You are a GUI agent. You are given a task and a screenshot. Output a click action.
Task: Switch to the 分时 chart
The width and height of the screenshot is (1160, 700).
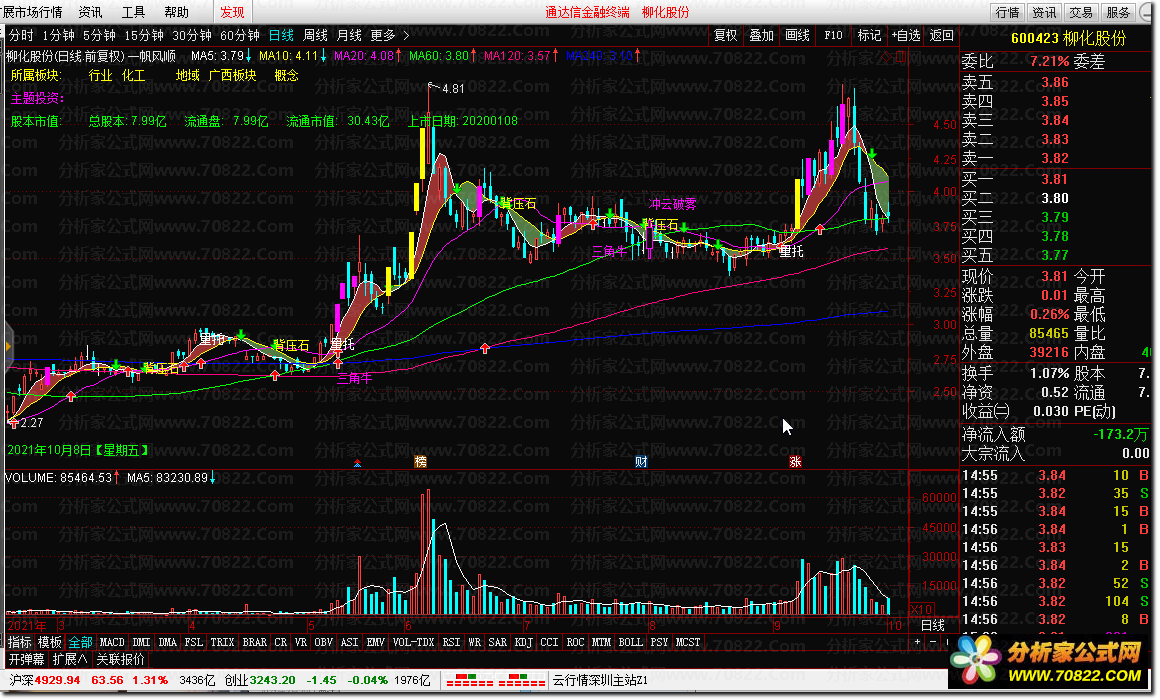[x=21, y=35]
